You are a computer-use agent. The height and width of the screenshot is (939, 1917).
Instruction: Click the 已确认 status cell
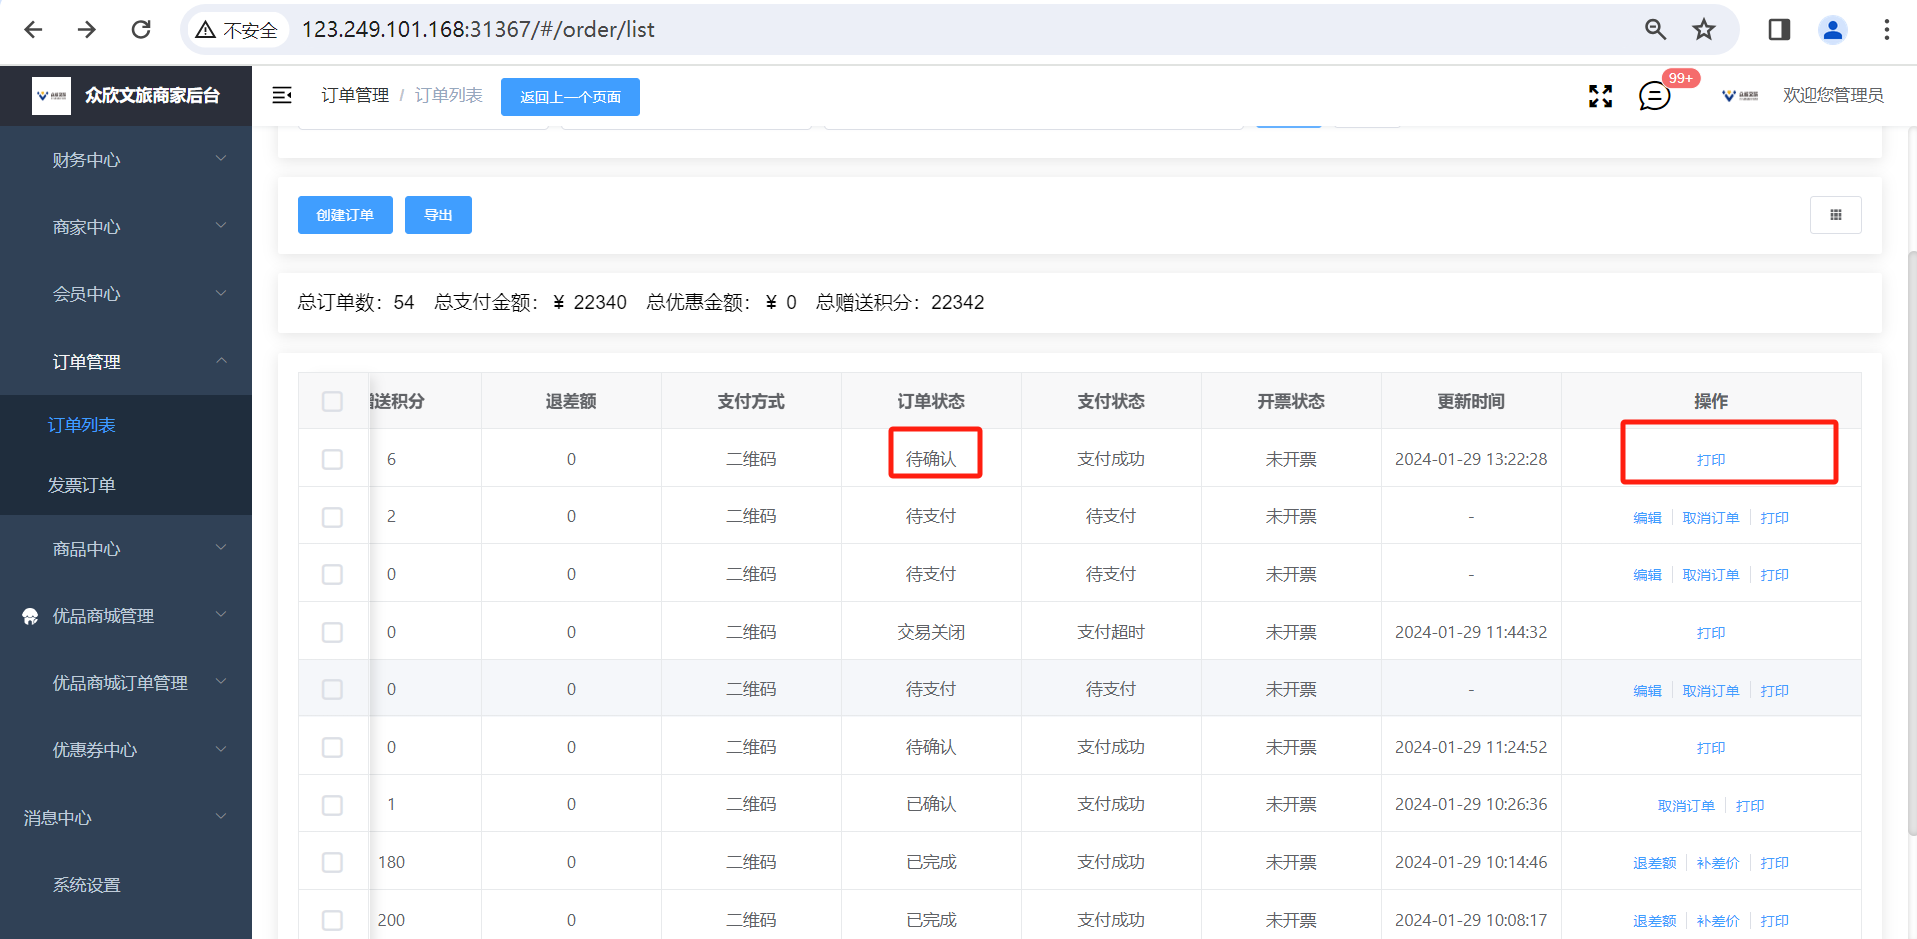click(x=931, y=804)
